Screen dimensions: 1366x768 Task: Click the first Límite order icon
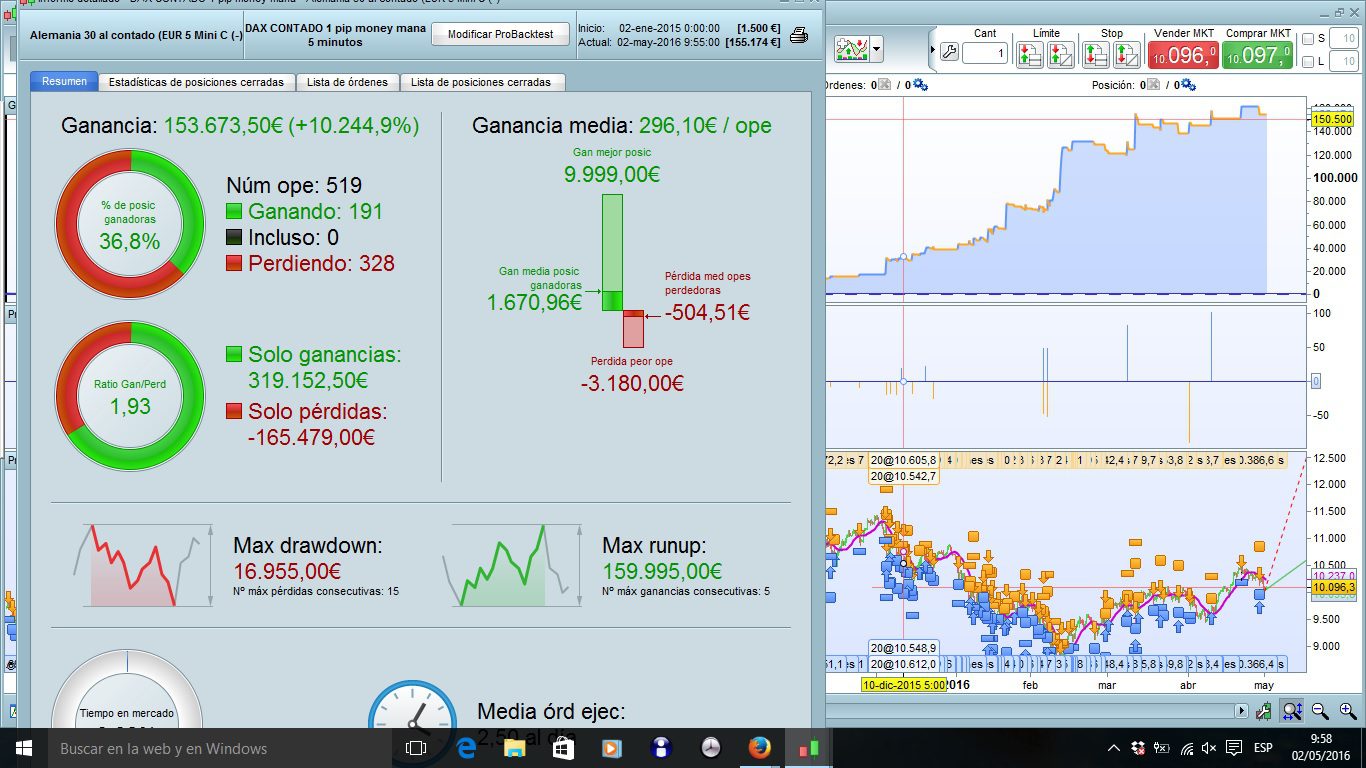[1030, 54]
